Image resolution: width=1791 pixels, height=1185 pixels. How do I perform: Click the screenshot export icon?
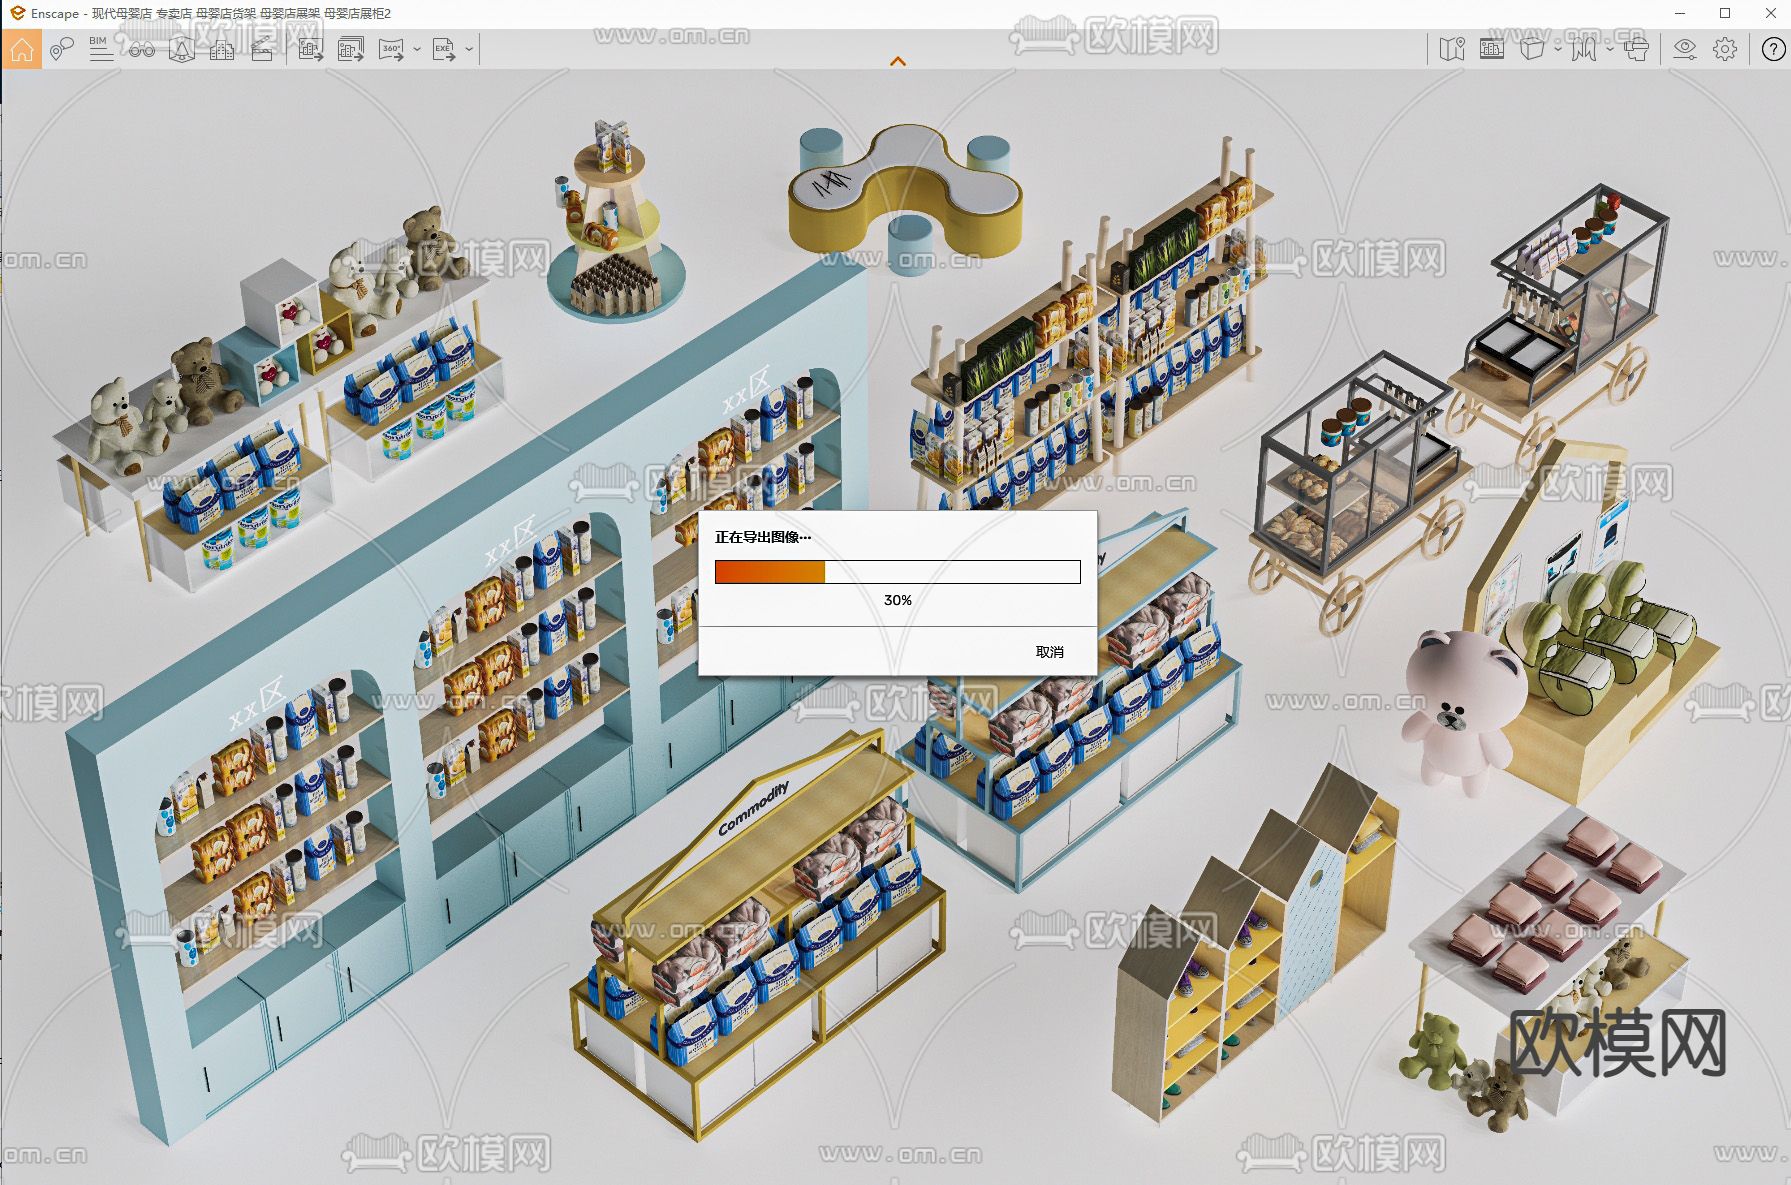311,49
